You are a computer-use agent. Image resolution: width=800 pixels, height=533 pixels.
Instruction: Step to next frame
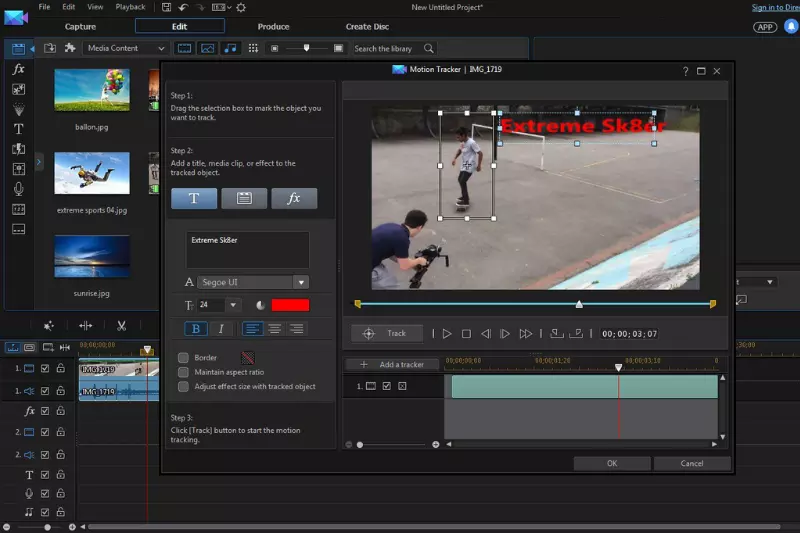coord(505,334)
